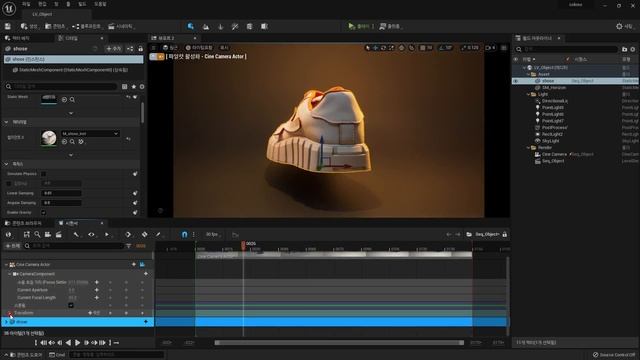The height and width of the screenshot is (360, 640).
Task: Browse to Static Mesh asset with magnifier icon
Action: [72, 100]
